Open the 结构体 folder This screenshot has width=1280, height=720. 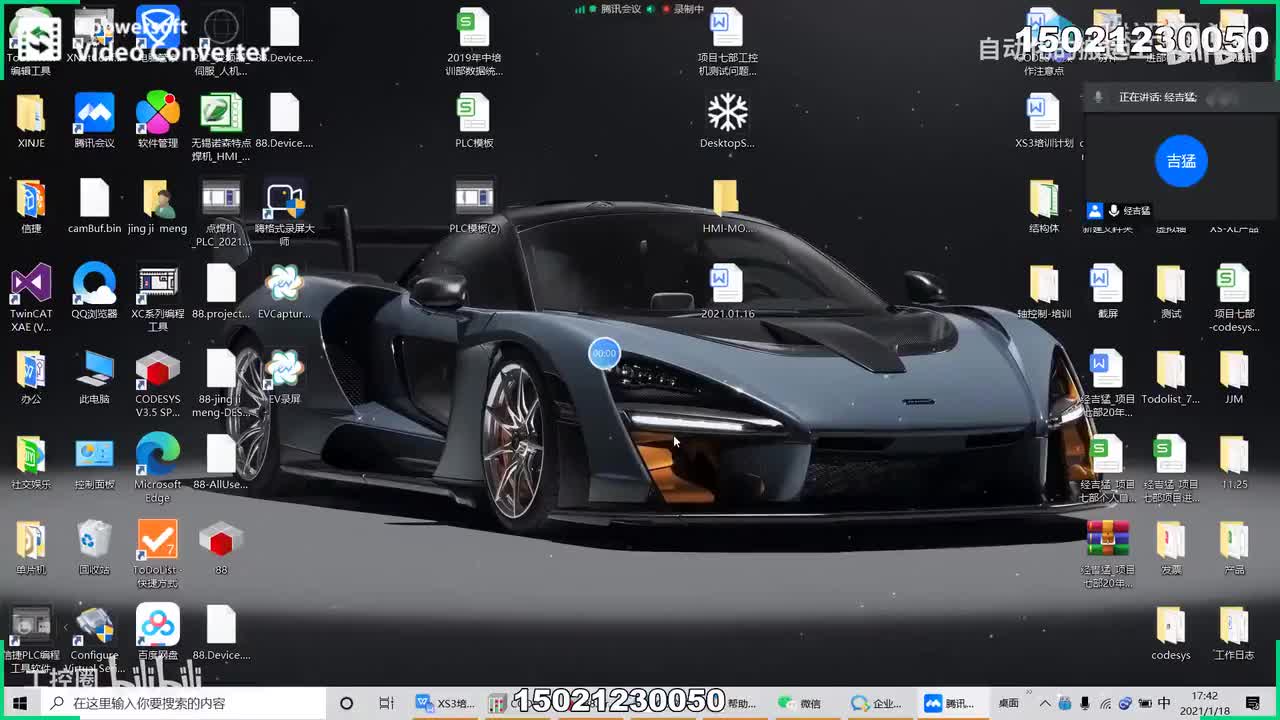(1043, 206)
